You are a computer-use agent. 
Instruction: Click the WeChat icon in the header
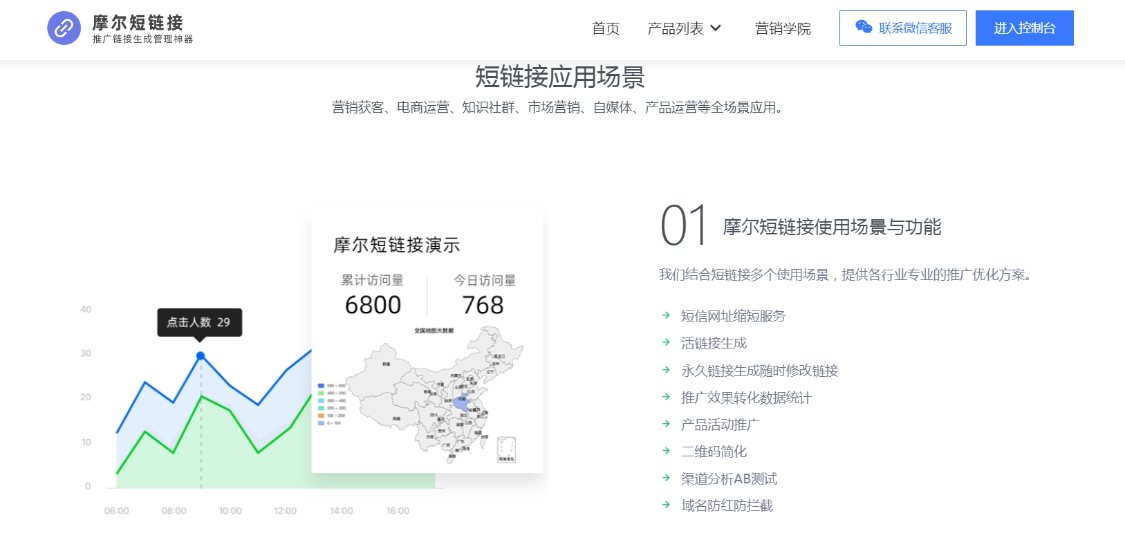coord(863,28)
